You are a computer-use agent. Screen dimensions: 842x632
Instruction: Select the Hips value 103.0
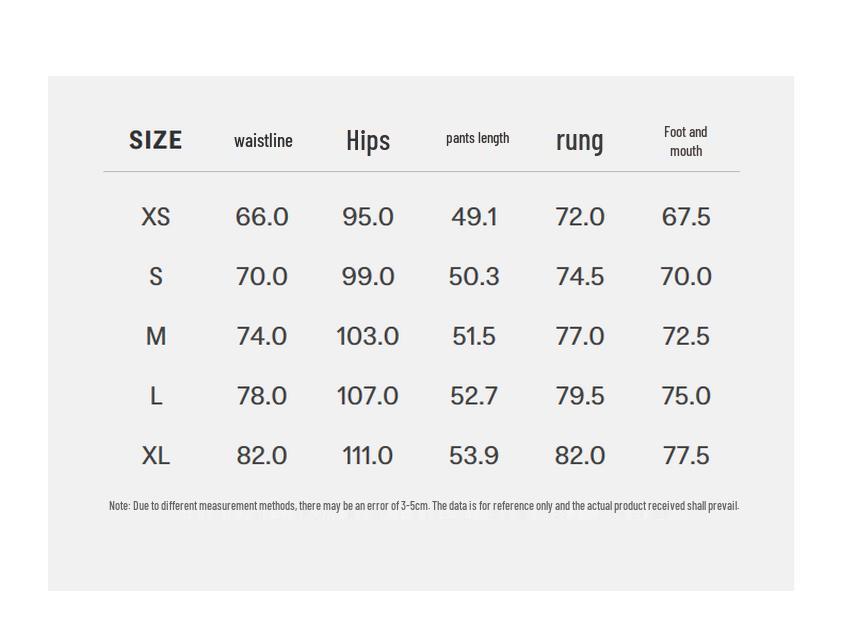(367, 337)
